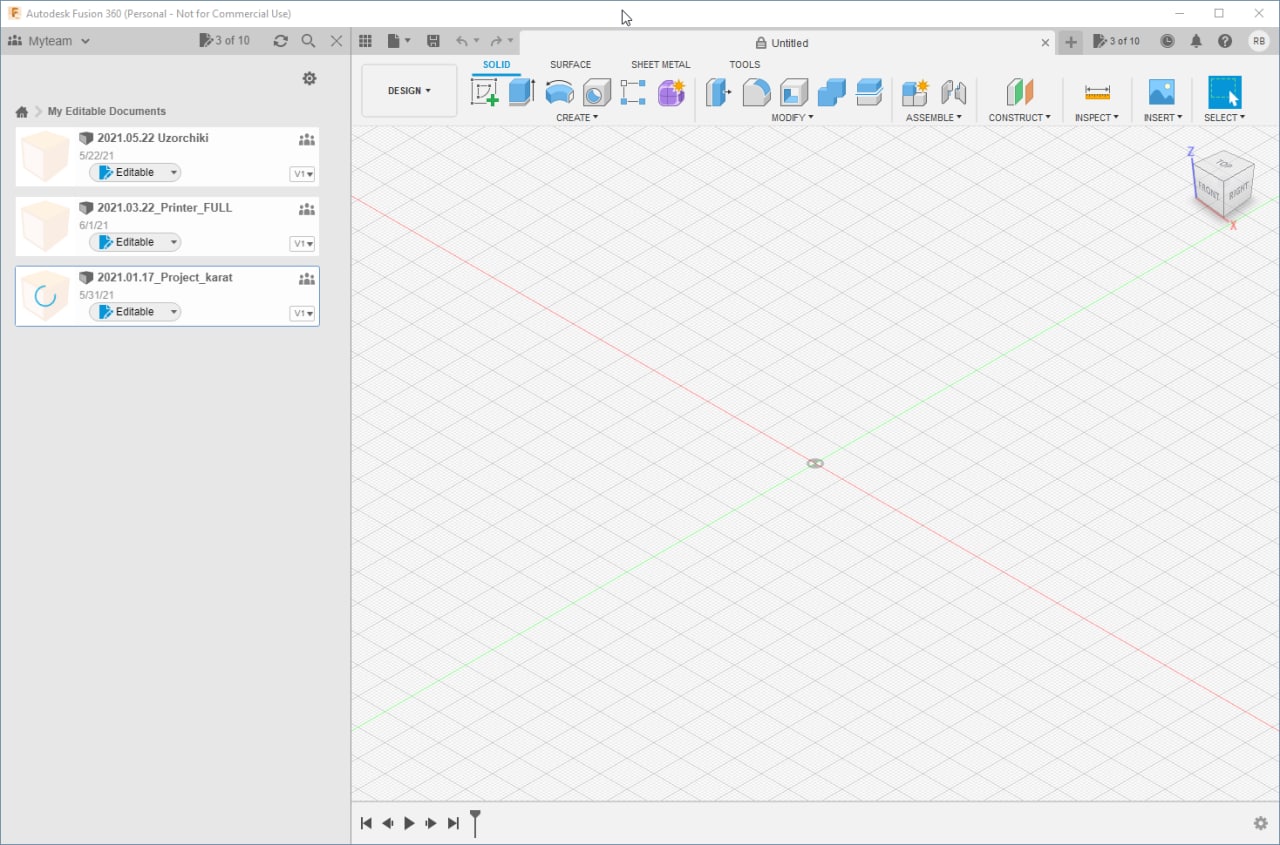Switch to the SHEET METAL tab
The height and width of the screenshot is (845, 1280).
tap(660, 65)
